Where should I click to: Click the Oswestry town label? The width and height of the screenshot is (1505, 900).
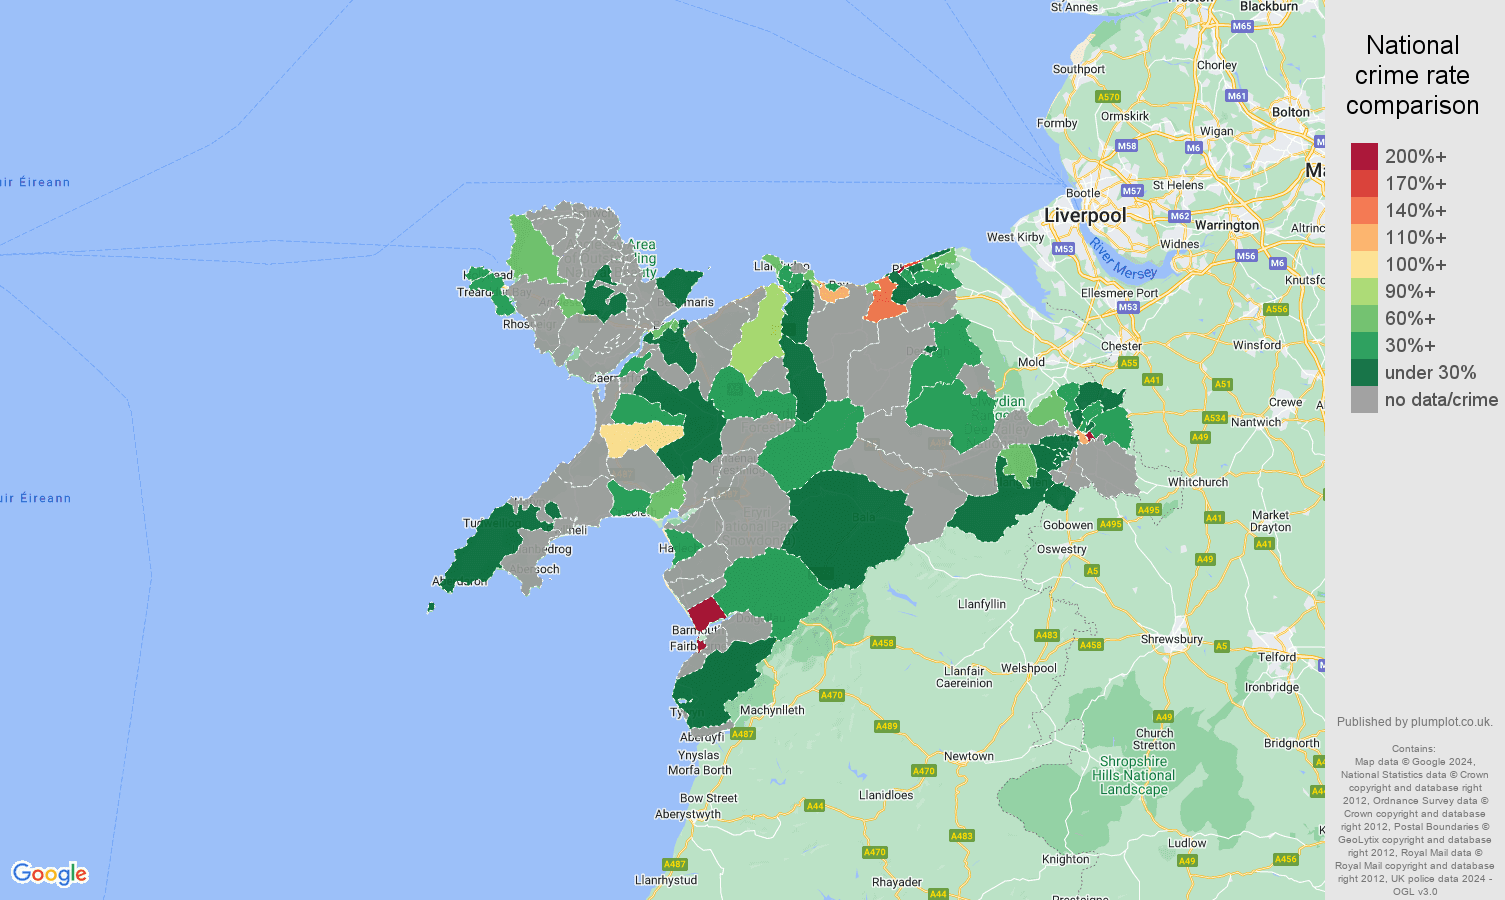click(x=1062, y=549)
